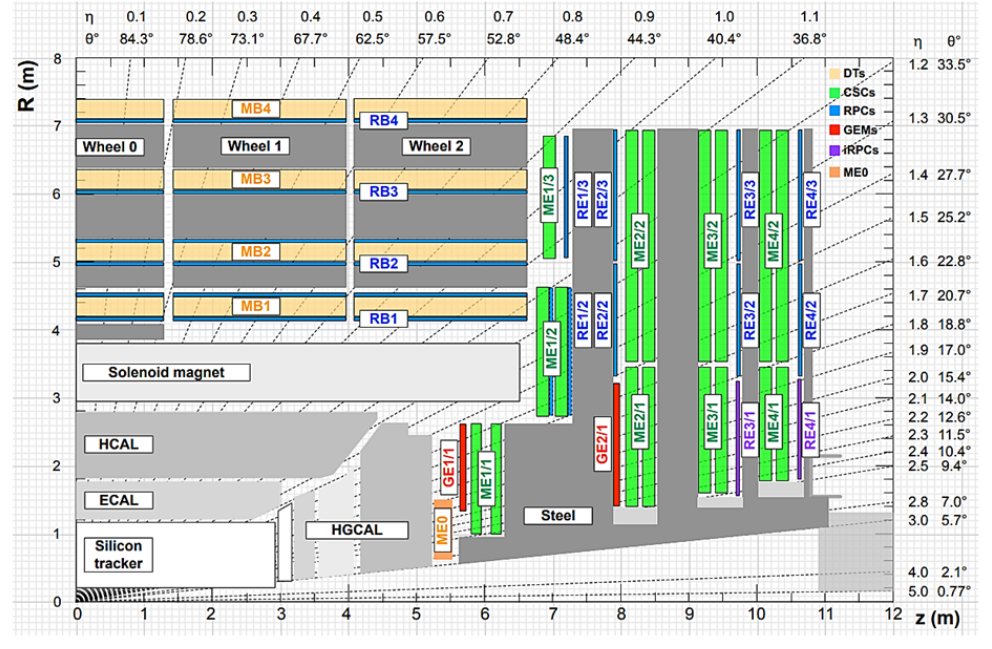This screenshot has width=992, height=649.
Task: Select the ME1/2 label
Action: [x=551, y=347]
